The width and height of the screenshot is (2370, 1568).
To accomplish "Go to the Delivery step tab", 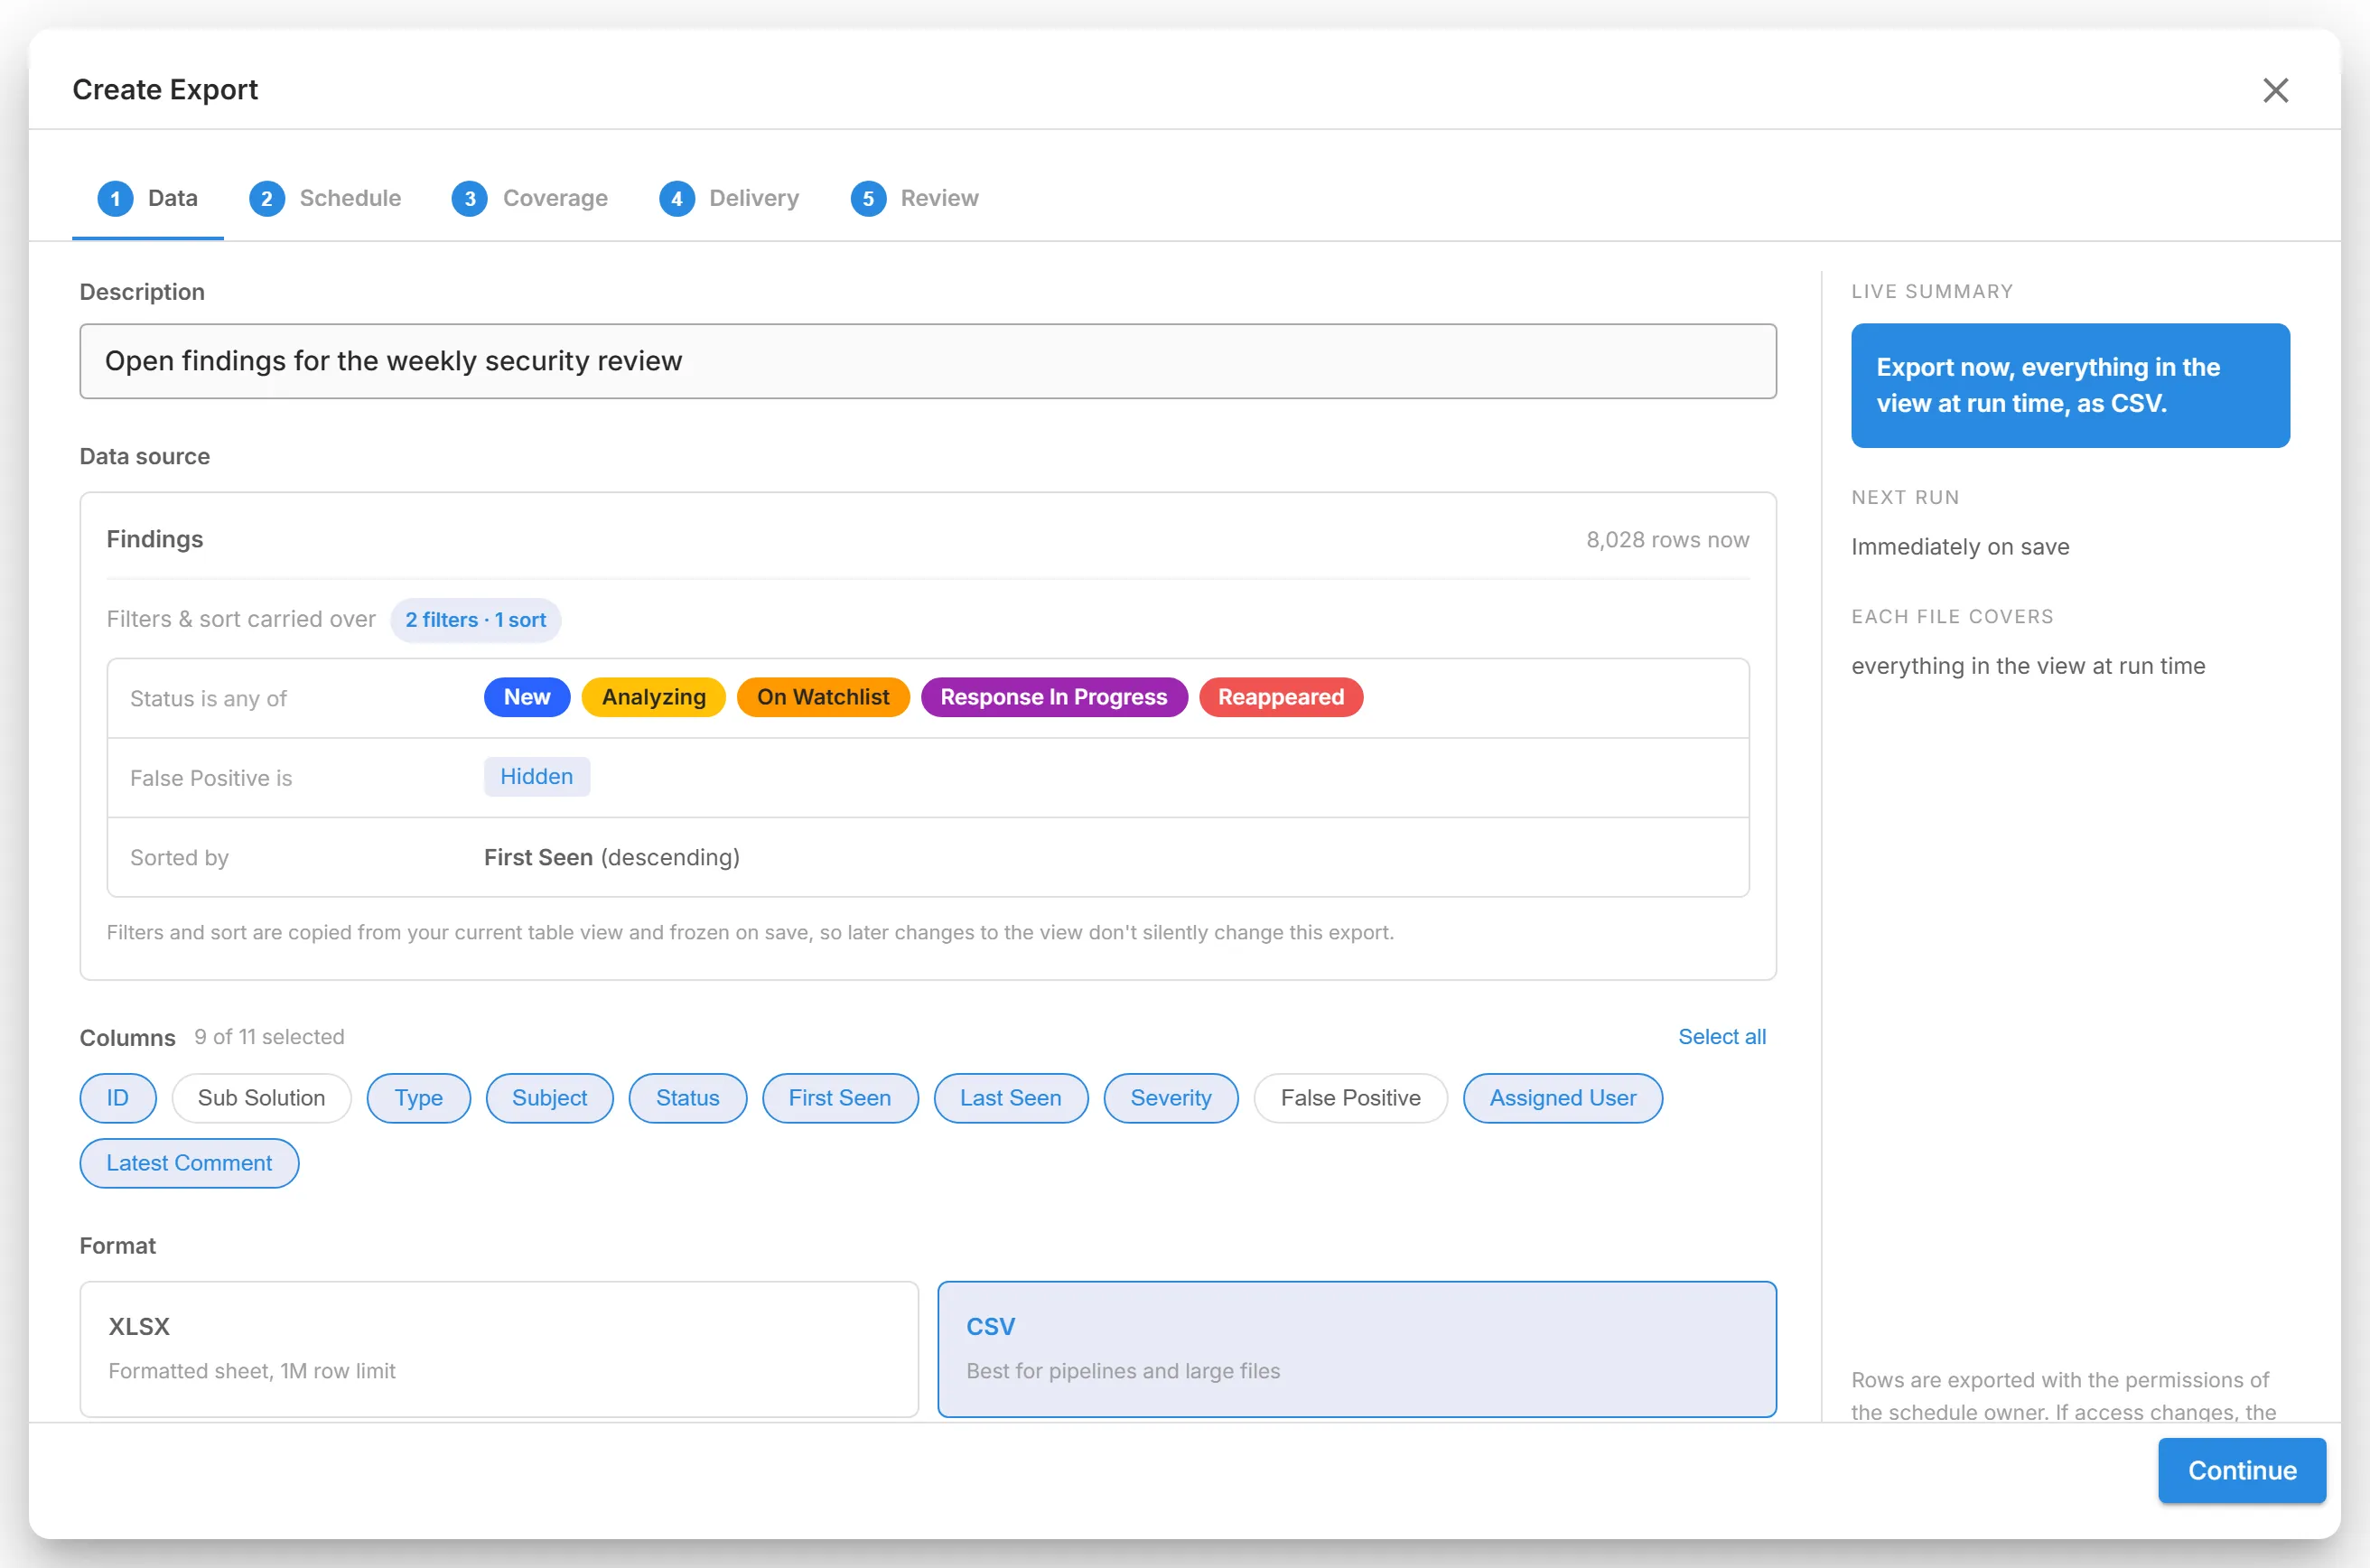I will click(729, 198).
